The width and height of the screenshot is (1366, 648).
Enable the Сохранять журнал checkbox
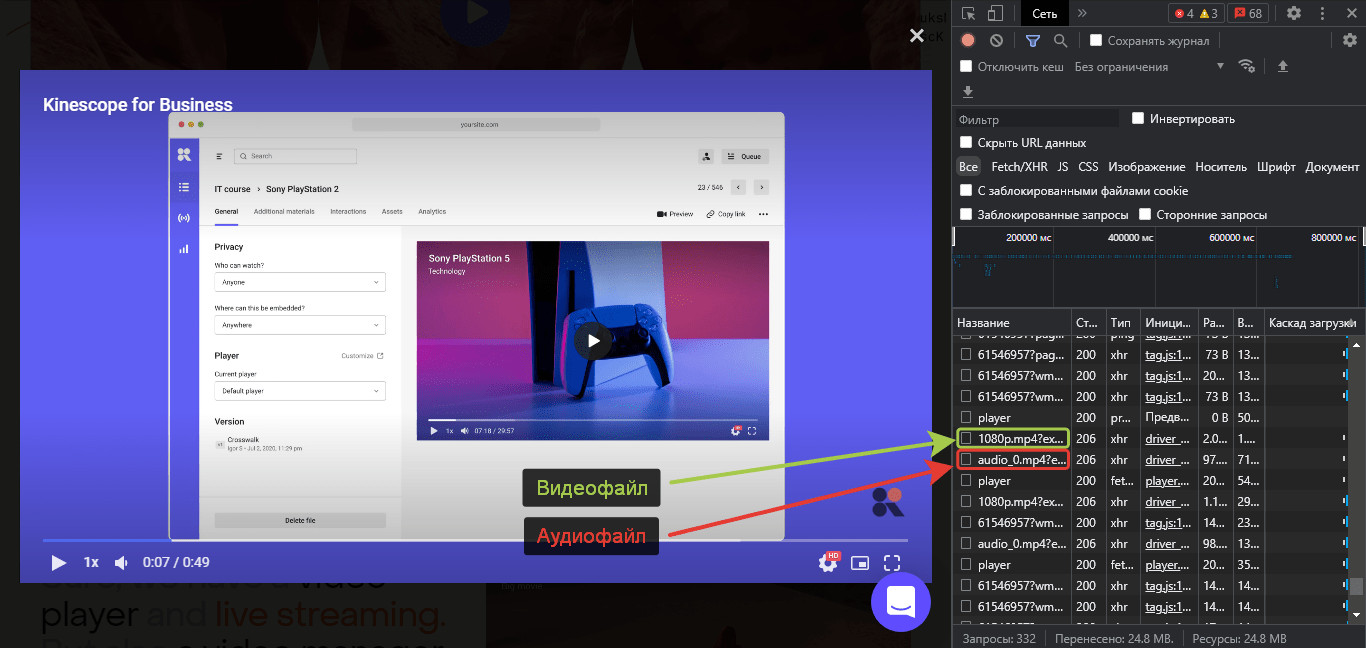point(1096,41)
